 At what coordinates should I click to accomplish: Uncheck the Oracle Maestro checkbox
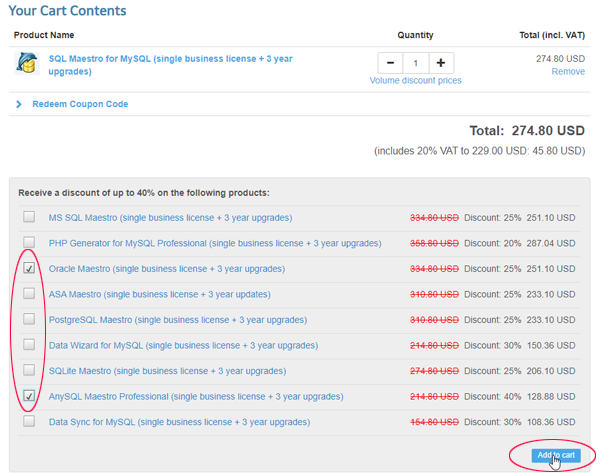(x=29, y=268)
